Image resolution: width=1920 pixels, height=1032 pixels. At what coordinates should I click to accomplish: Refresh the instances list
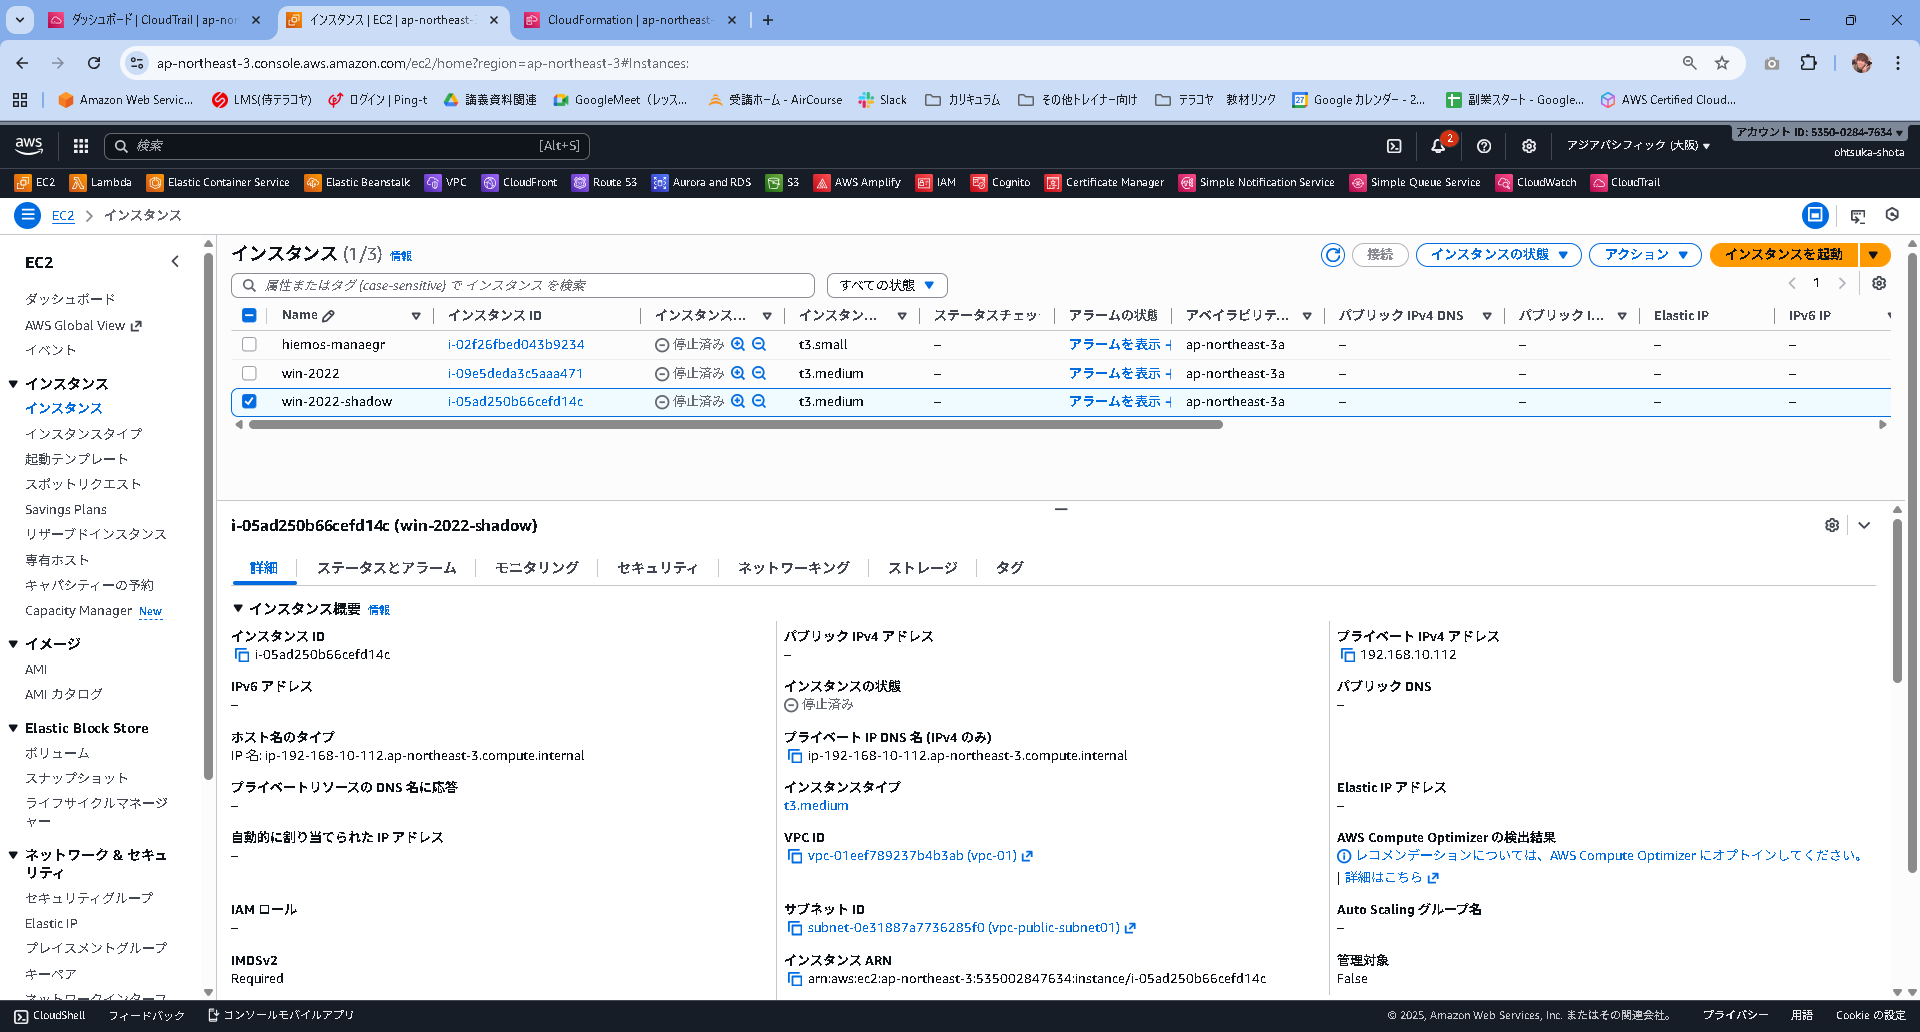(1333, 255)
